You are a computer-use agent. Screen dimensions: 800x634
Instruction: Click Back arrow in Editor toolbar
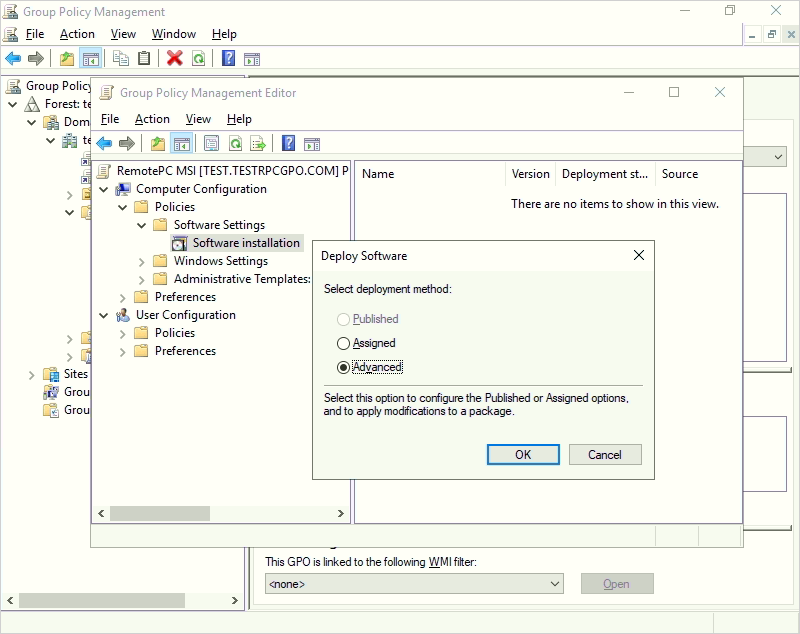pyautogui.click(x=104, y=143)
